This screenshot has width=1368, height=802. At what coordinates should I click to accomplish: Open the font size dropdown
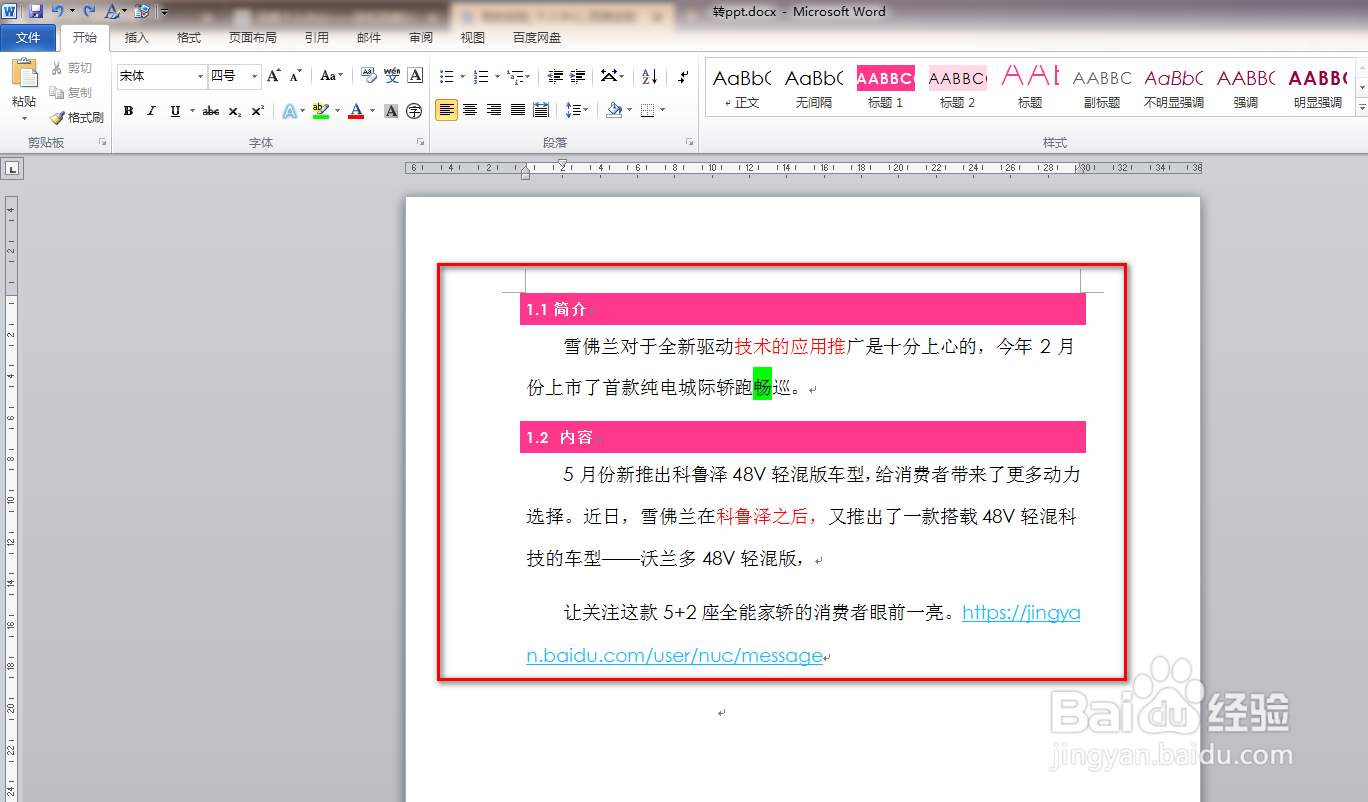pos(253,75)
